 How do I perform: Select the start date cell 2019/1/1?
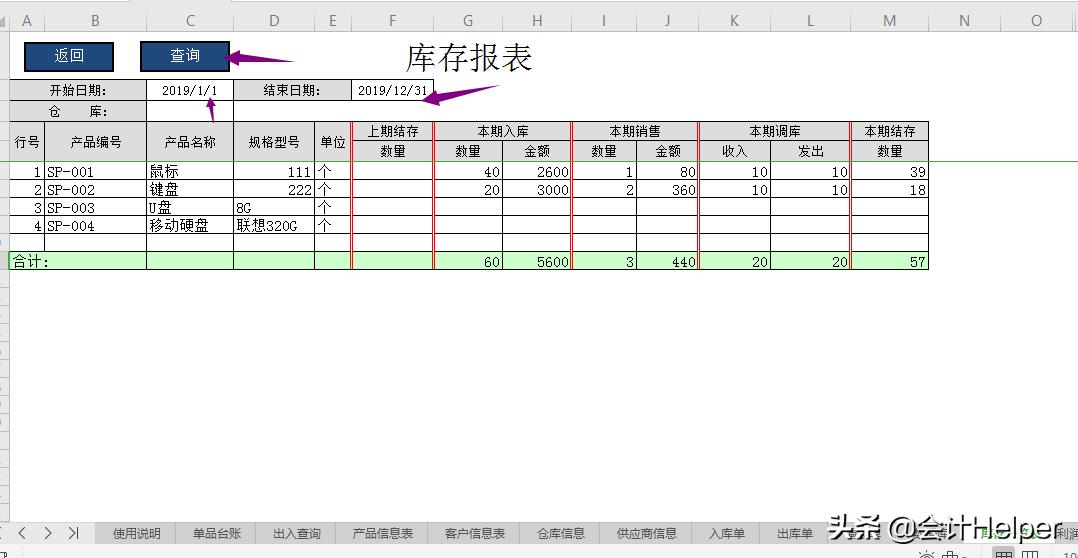click(x=190, y=90)
